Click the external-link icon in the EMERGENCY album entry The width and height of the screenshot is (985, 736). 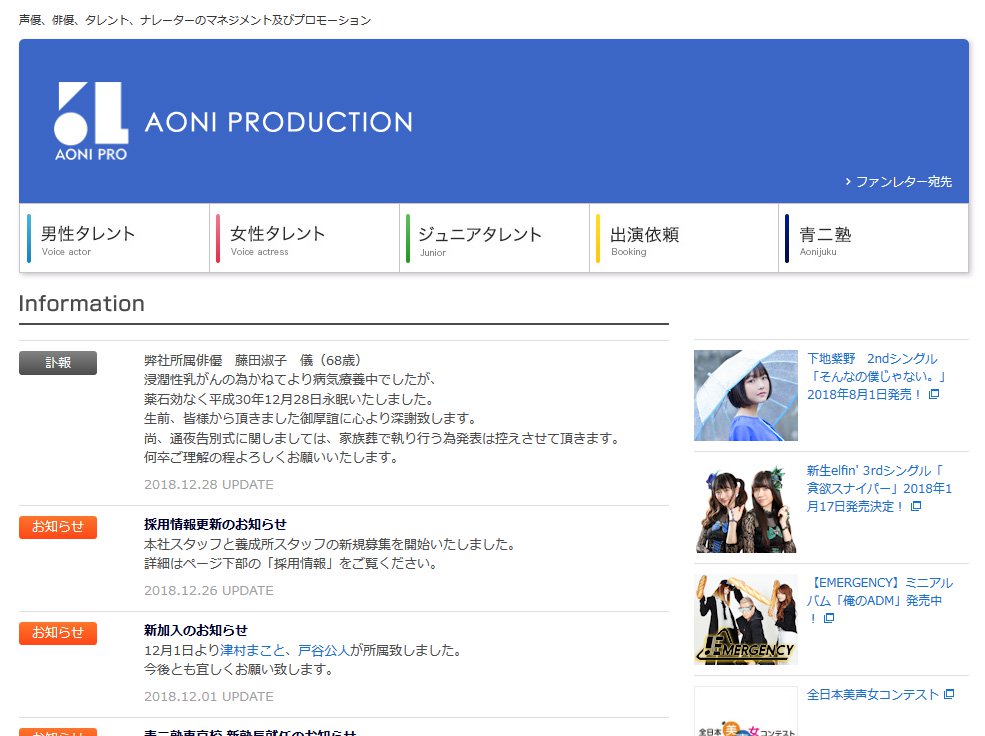830,618
